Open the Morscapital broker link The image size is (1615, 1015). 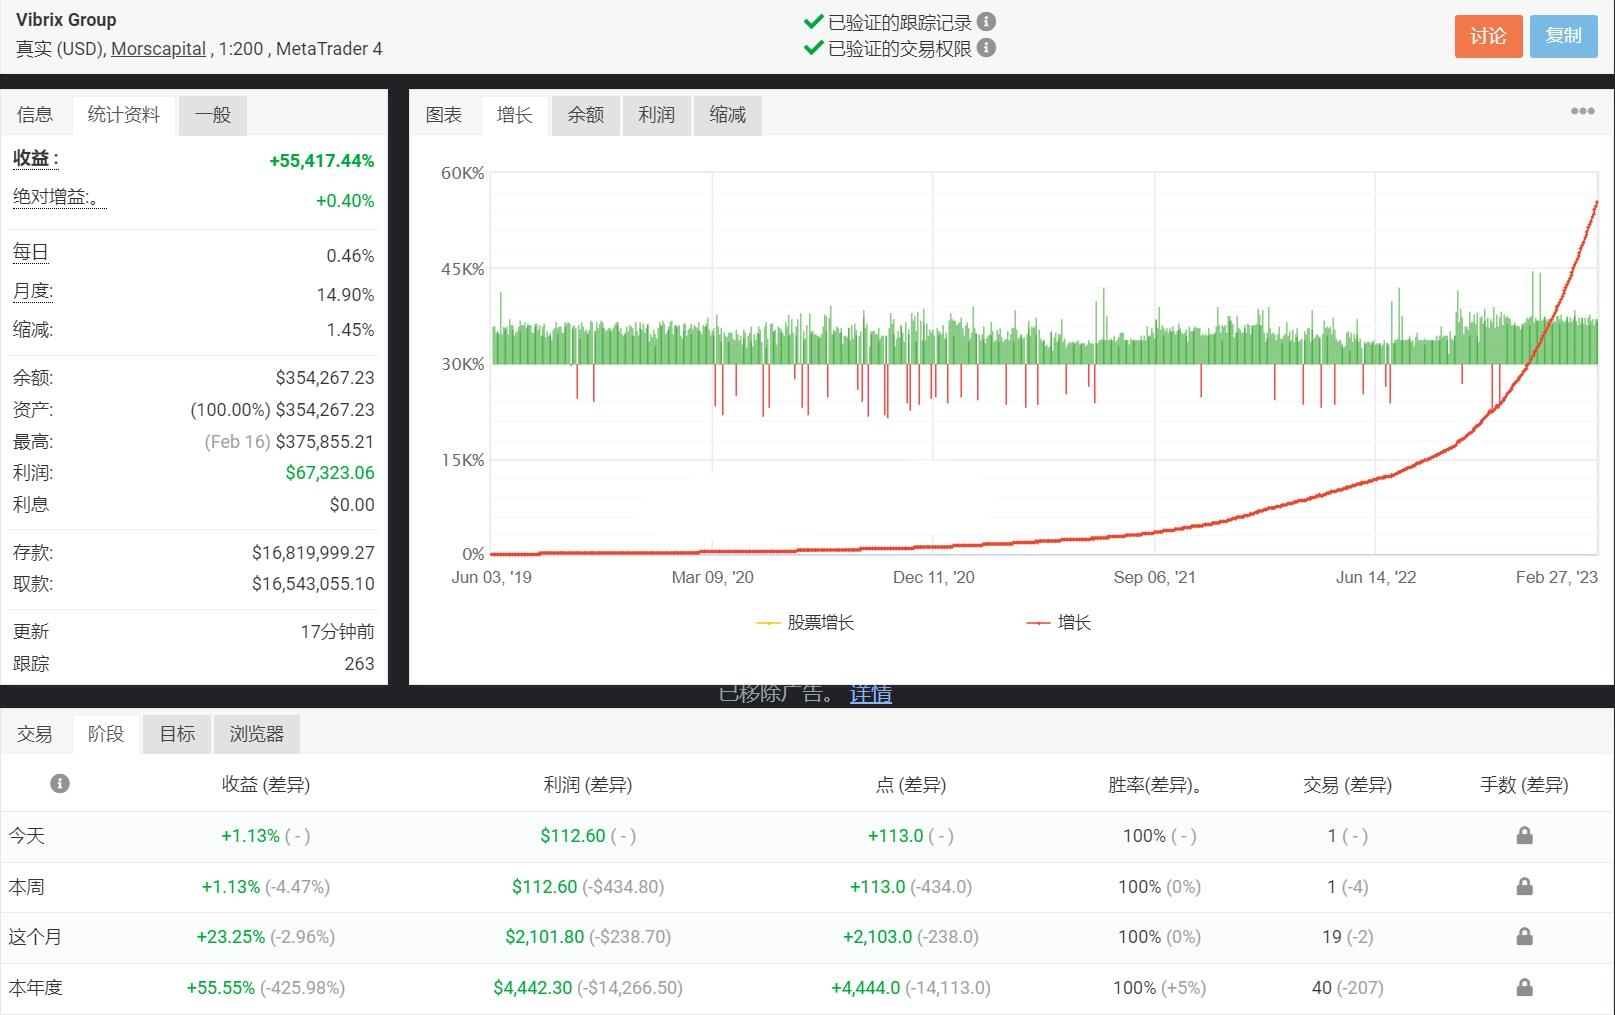coord(158,49)
